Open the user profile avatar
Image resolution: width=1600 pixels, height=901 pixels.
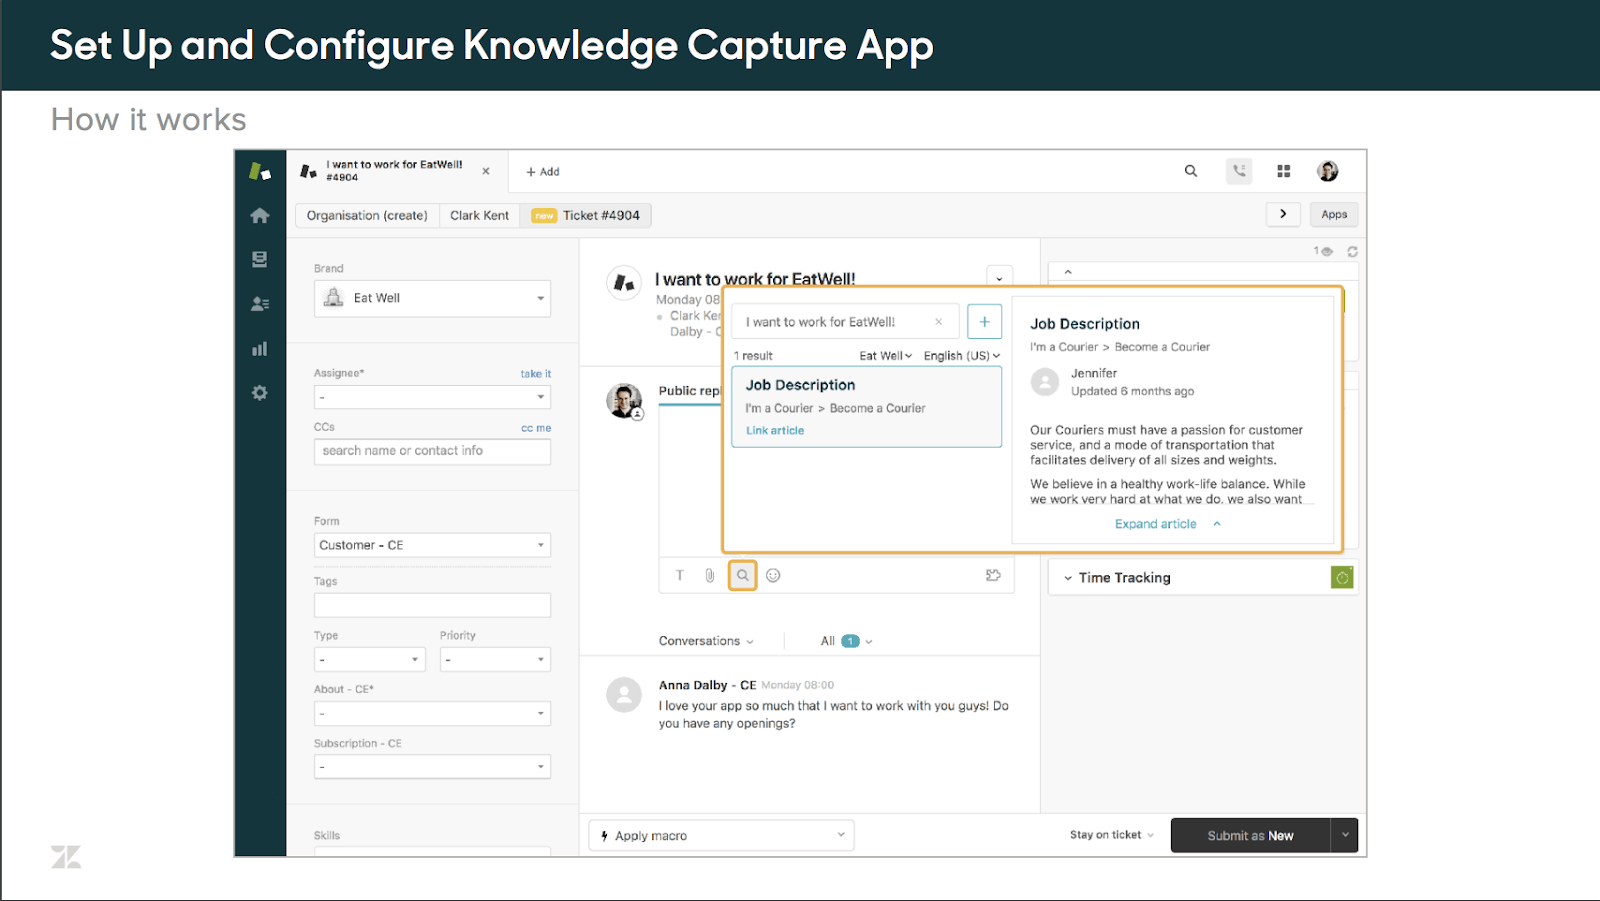[1328, 171]
